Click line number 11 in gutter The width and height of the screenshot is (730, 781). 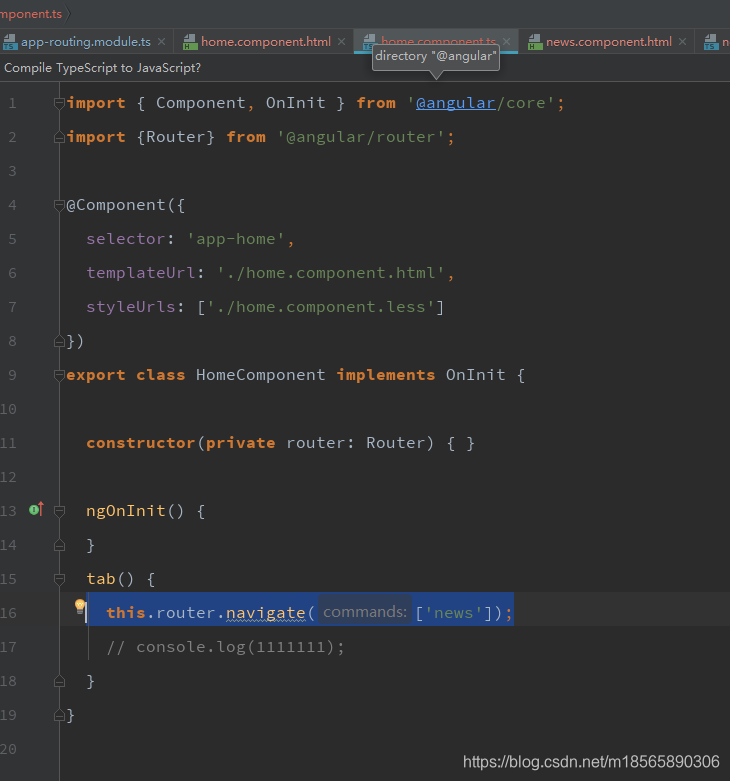(8, 443)
